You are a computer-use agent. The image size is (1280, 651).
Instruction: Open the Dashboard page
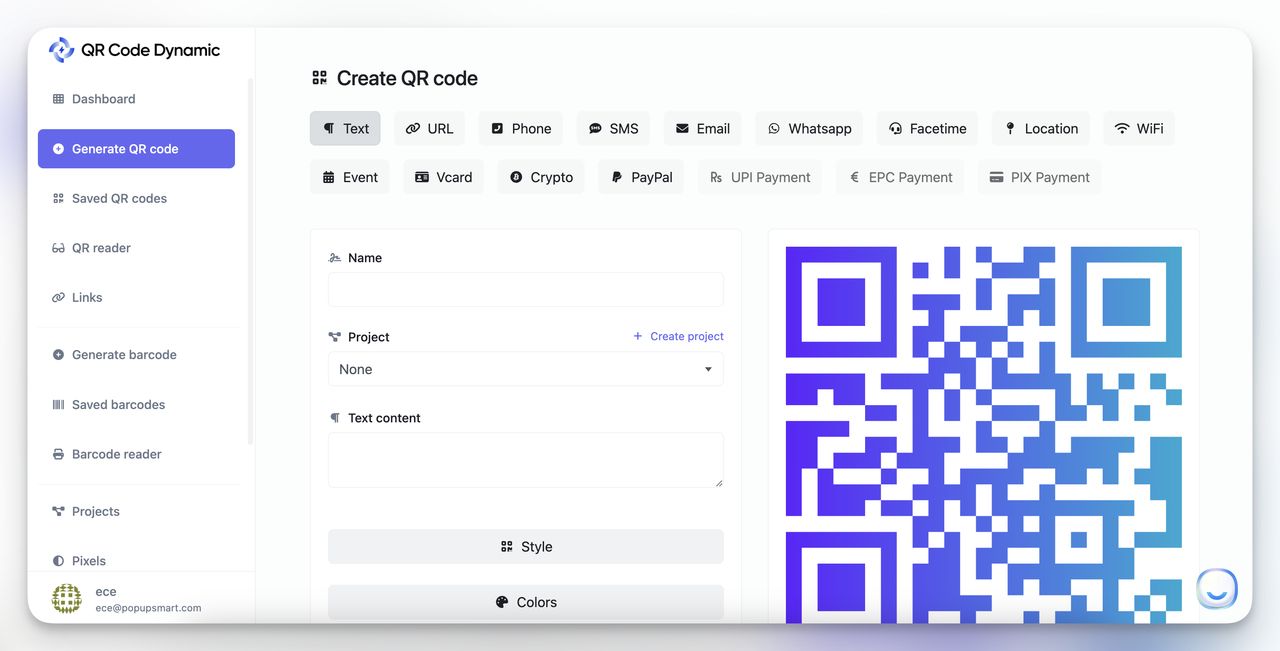coord(103,98)
